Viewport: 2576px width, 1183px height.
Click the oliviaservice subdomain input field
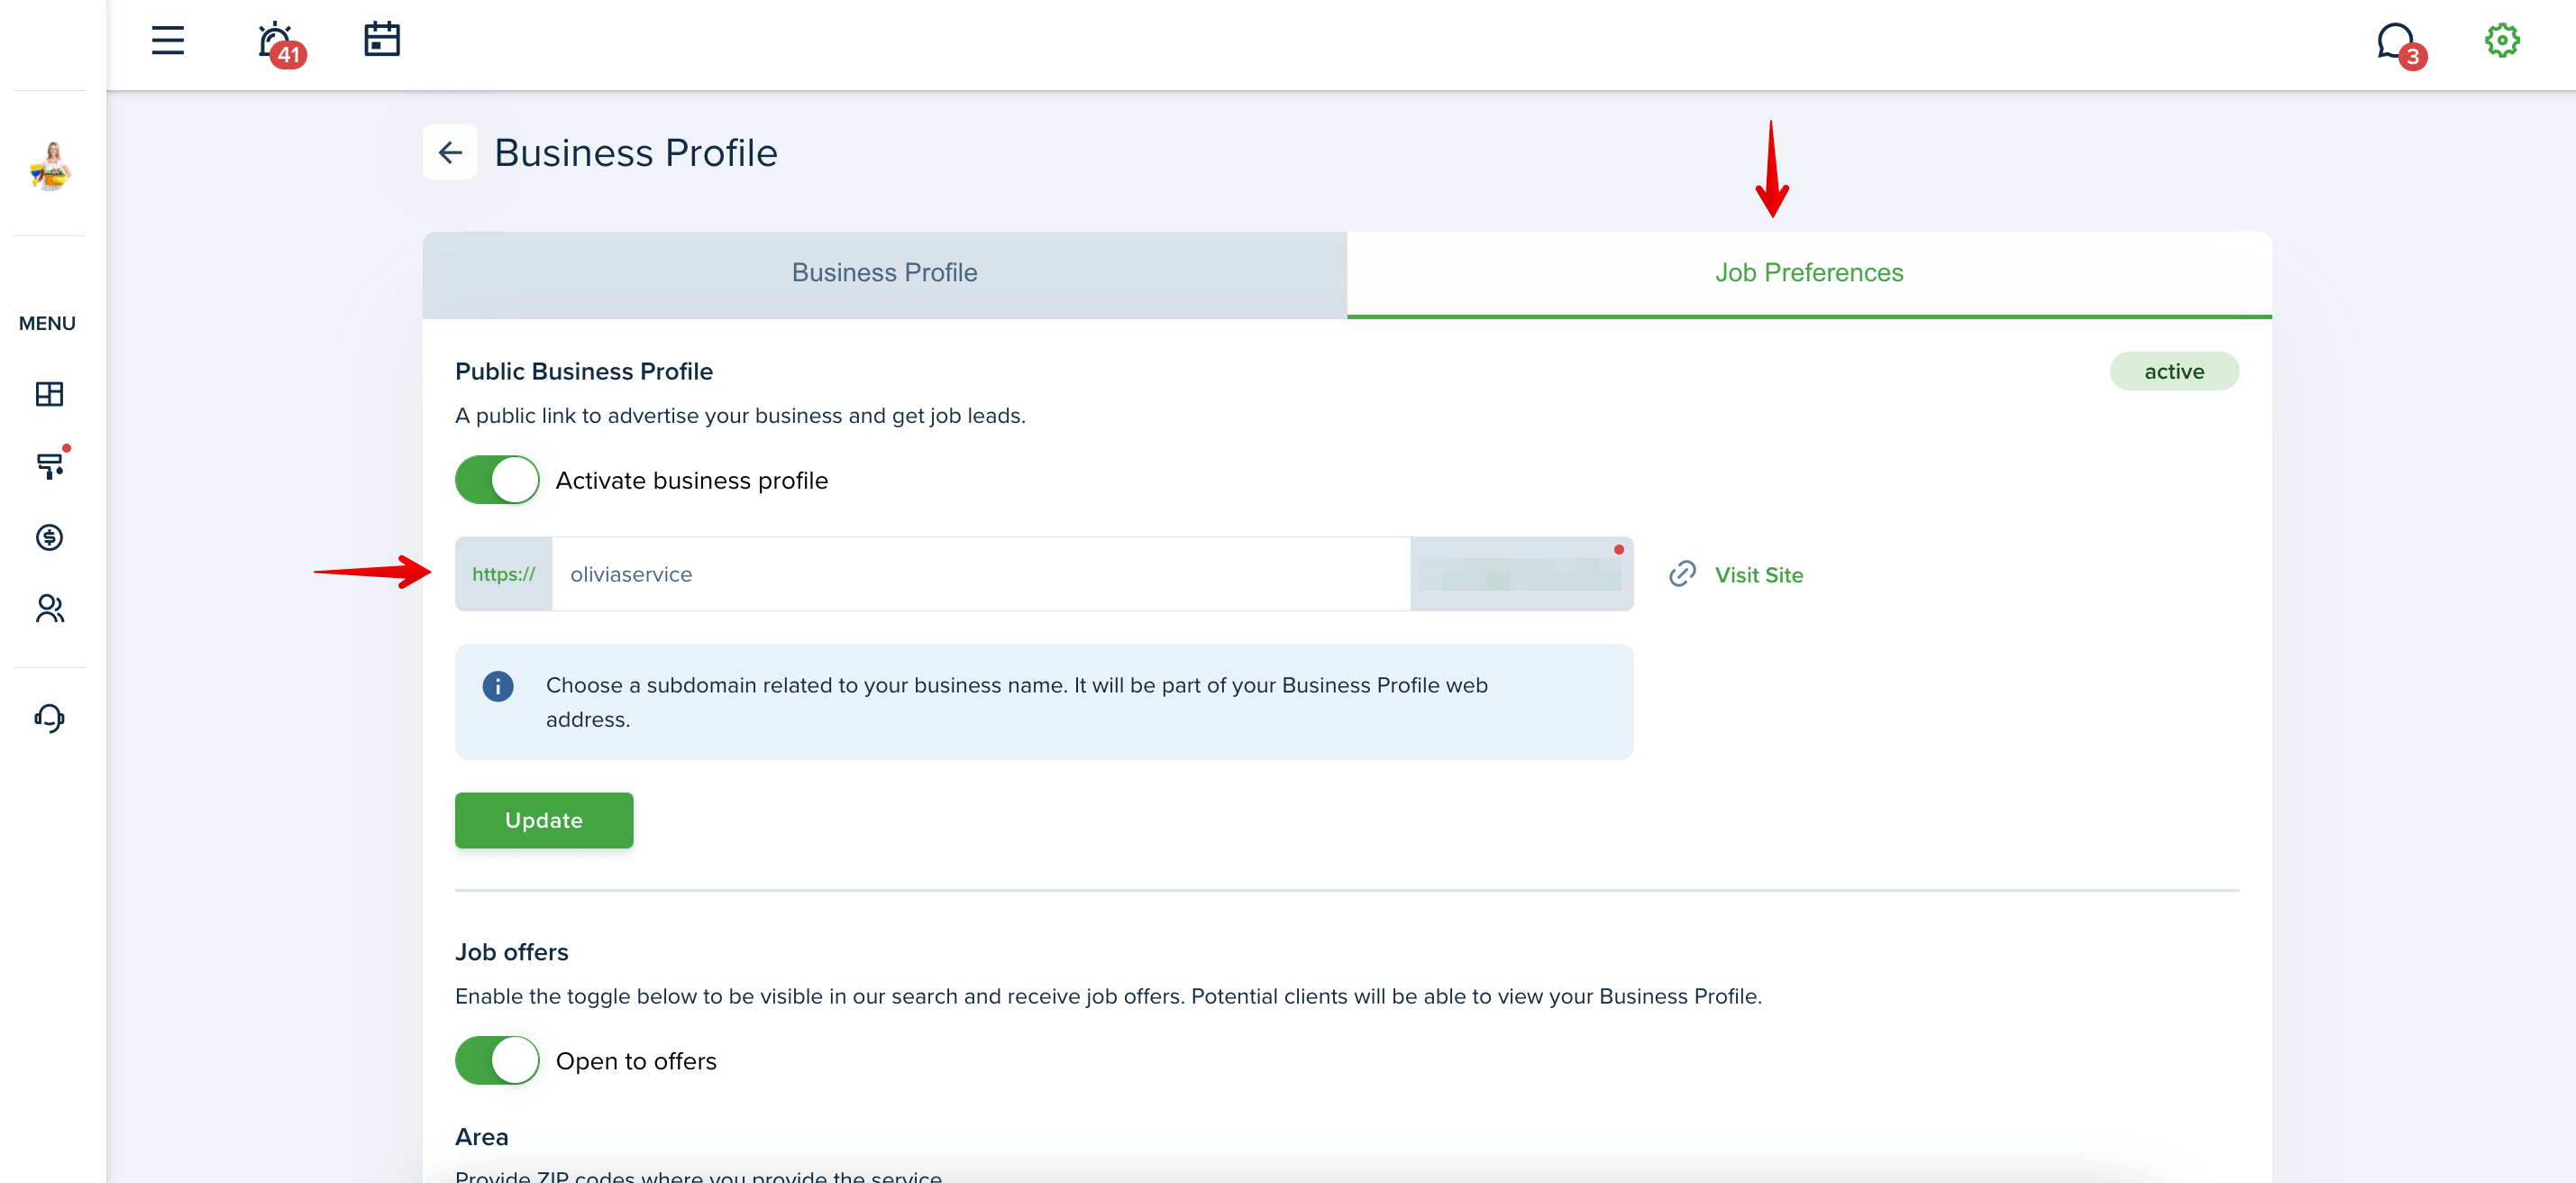pyautogui.click(x=981, y=574)
